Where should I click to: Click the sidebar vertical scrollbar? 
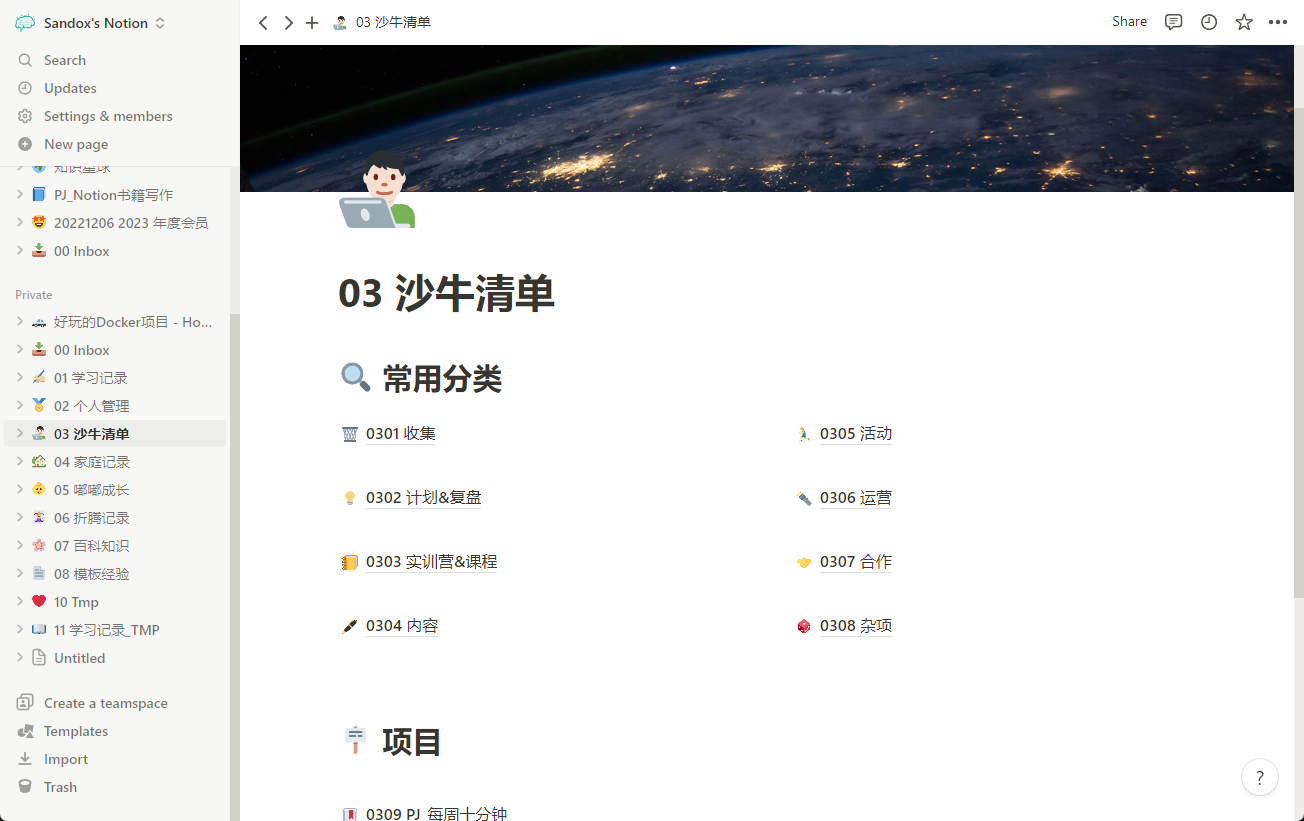pos(235,565)
